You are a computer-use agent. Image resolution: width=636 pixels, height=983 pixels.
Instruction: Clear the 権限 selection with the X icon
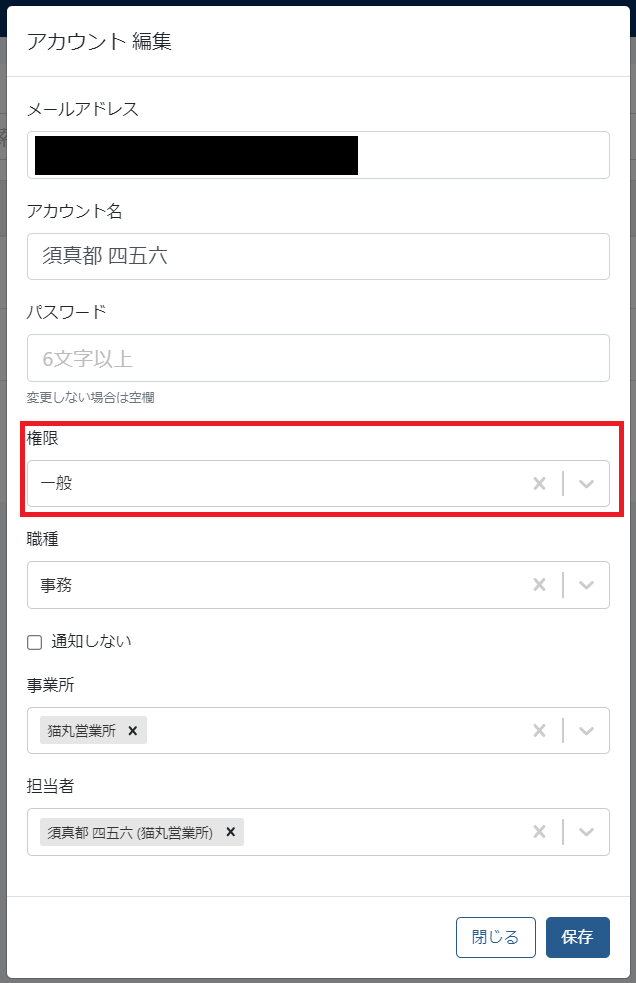[x=539, y=483]
